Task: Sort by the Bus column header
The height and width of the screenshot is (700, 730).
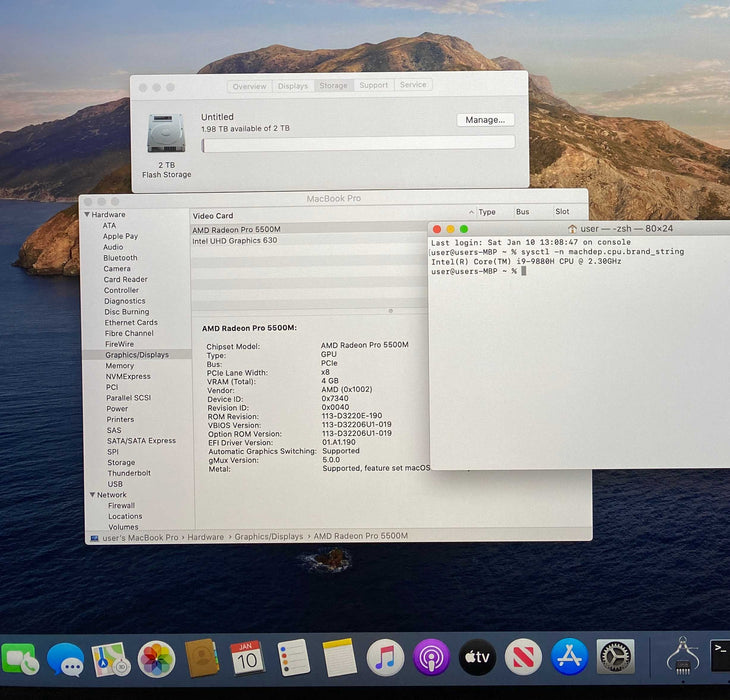Action: coord(522,212)
